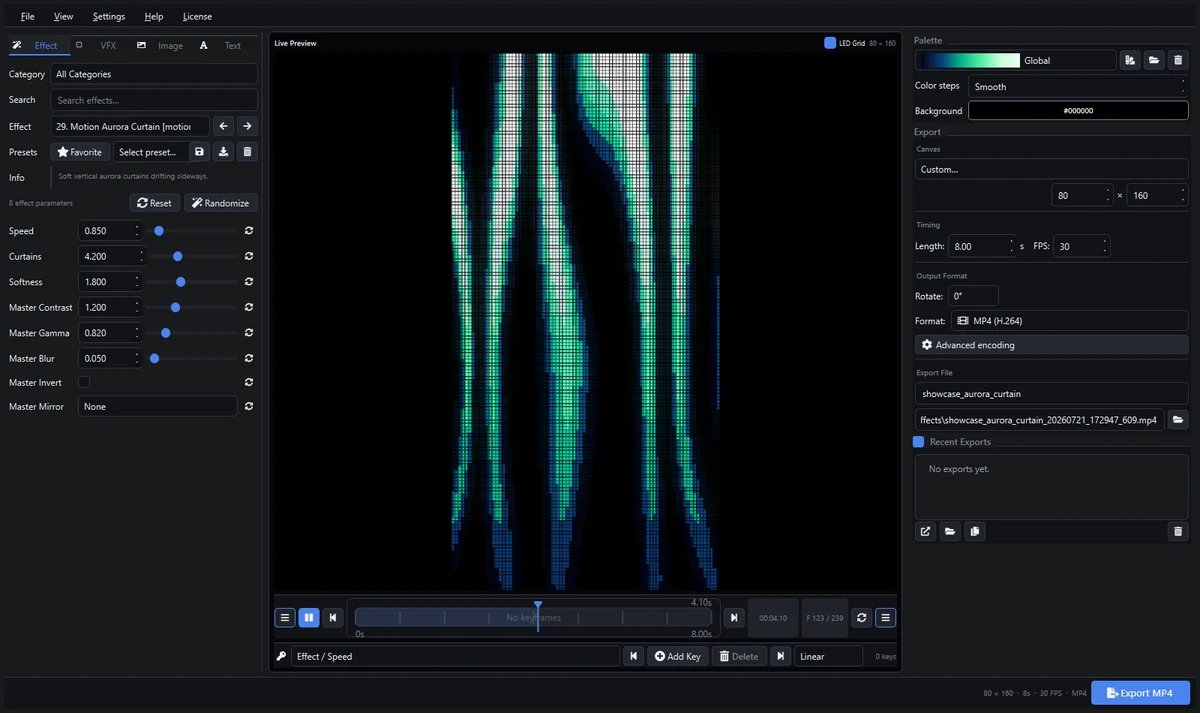This screenshot has height=713, width=1200.
Task: Click the Export MP4 button
Action: (x=1140, y=693)
